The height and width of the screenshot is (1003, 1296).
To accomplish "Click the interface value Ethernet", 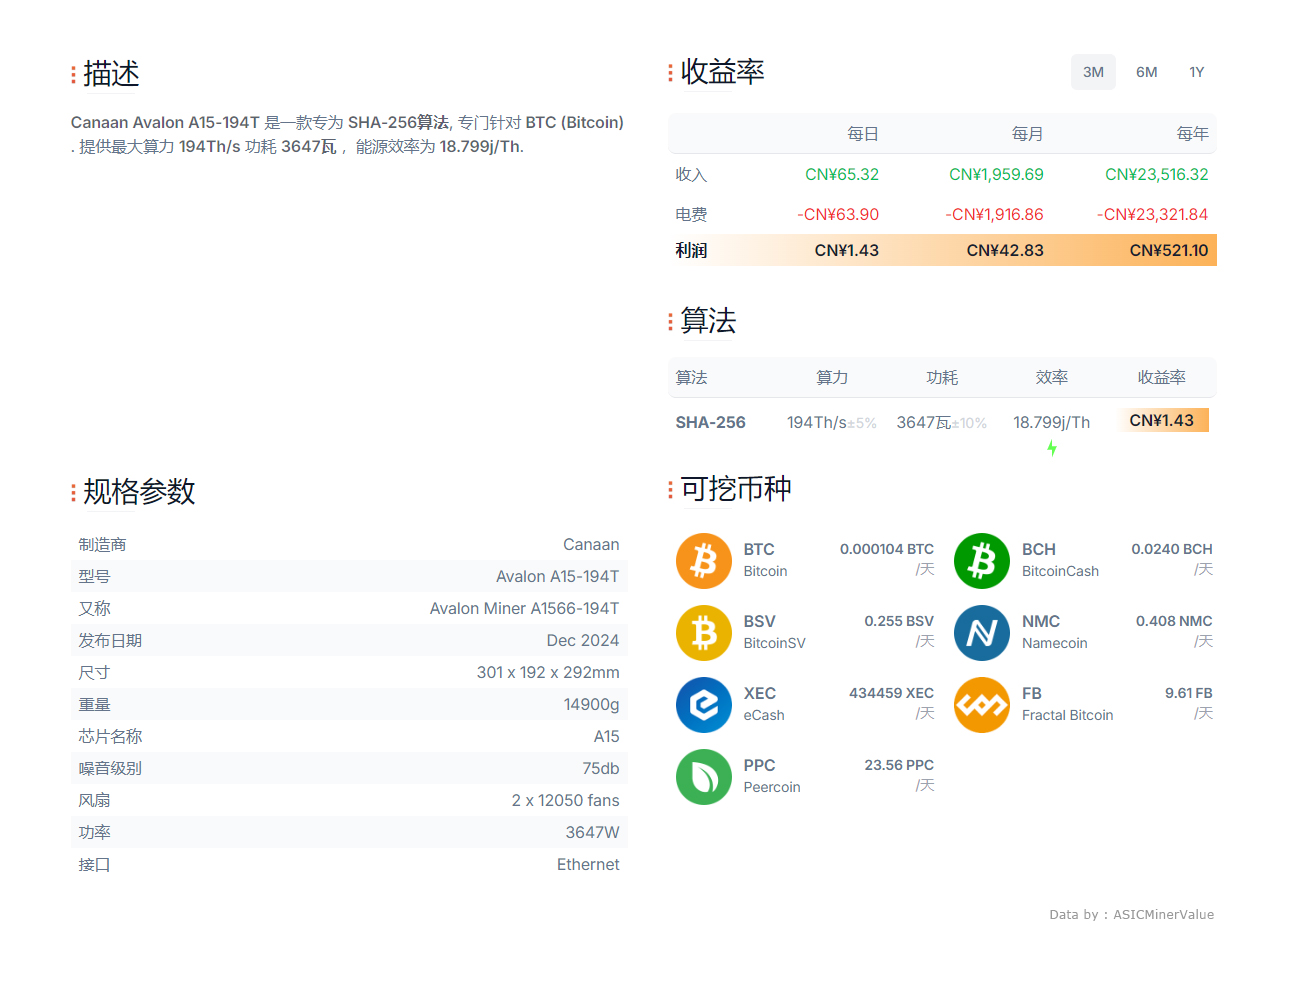I will click(x=588, y=864).
